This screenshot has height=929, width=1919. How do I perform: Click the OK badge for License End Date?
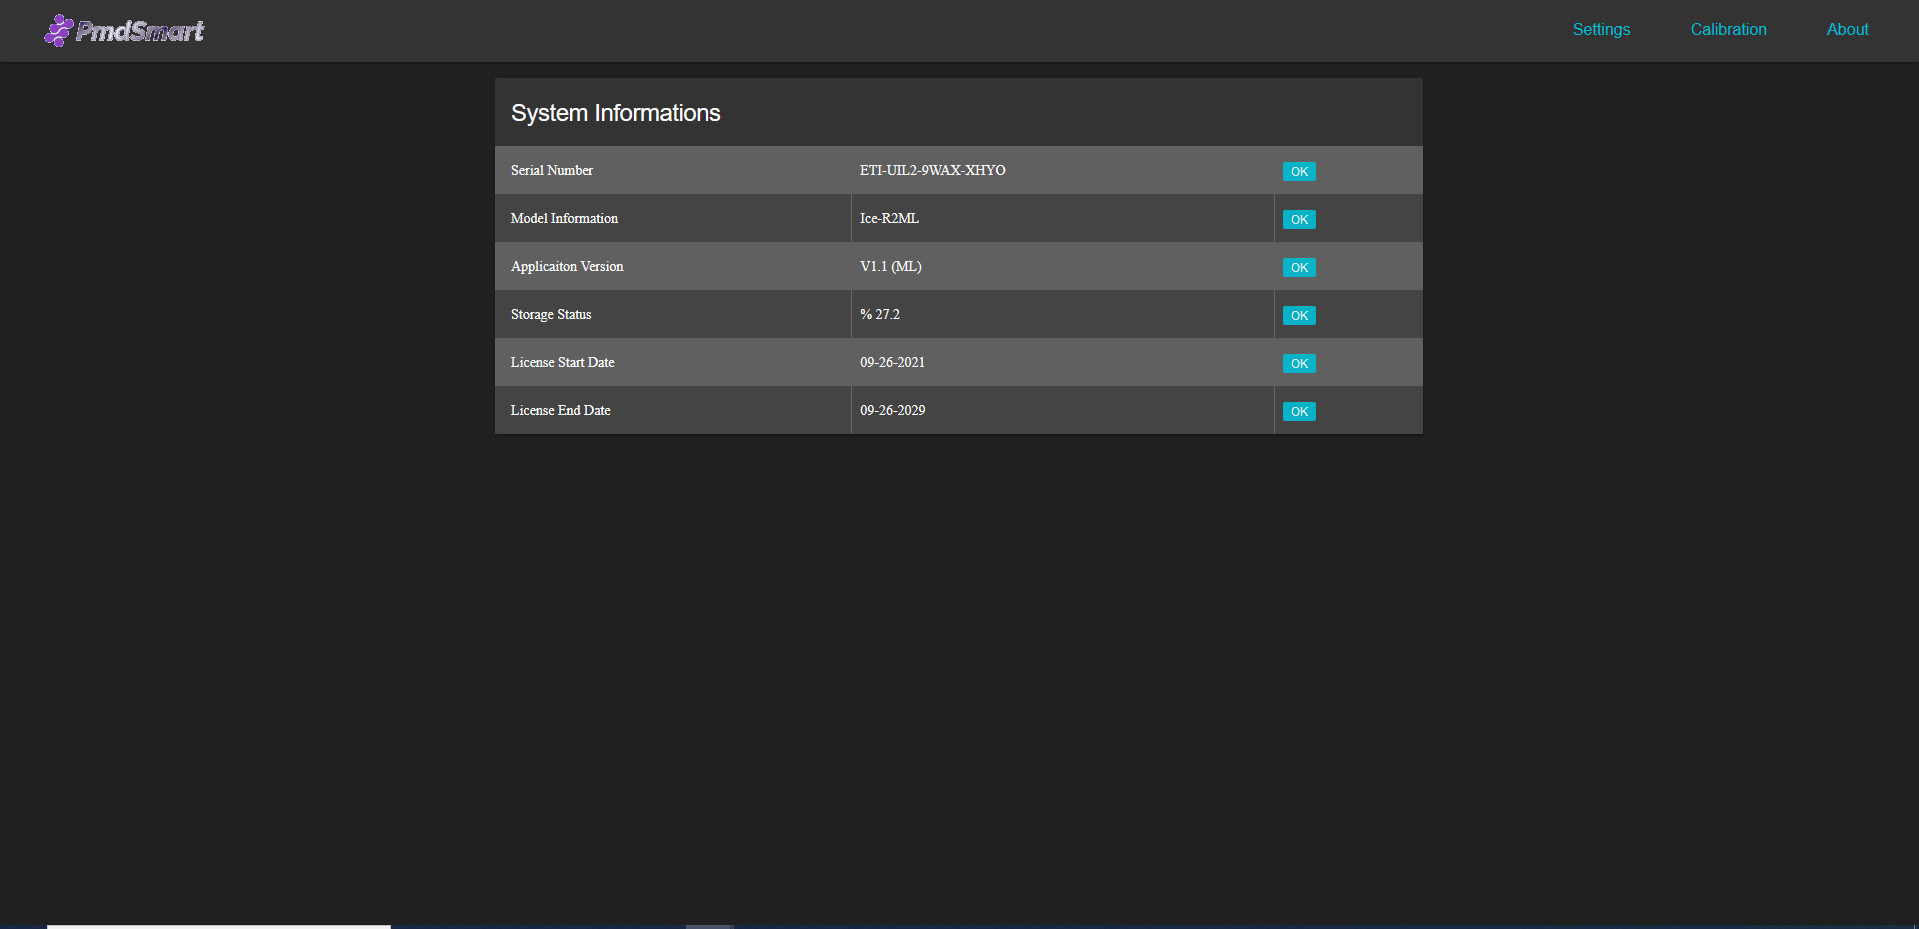(x=1299, y=411)
